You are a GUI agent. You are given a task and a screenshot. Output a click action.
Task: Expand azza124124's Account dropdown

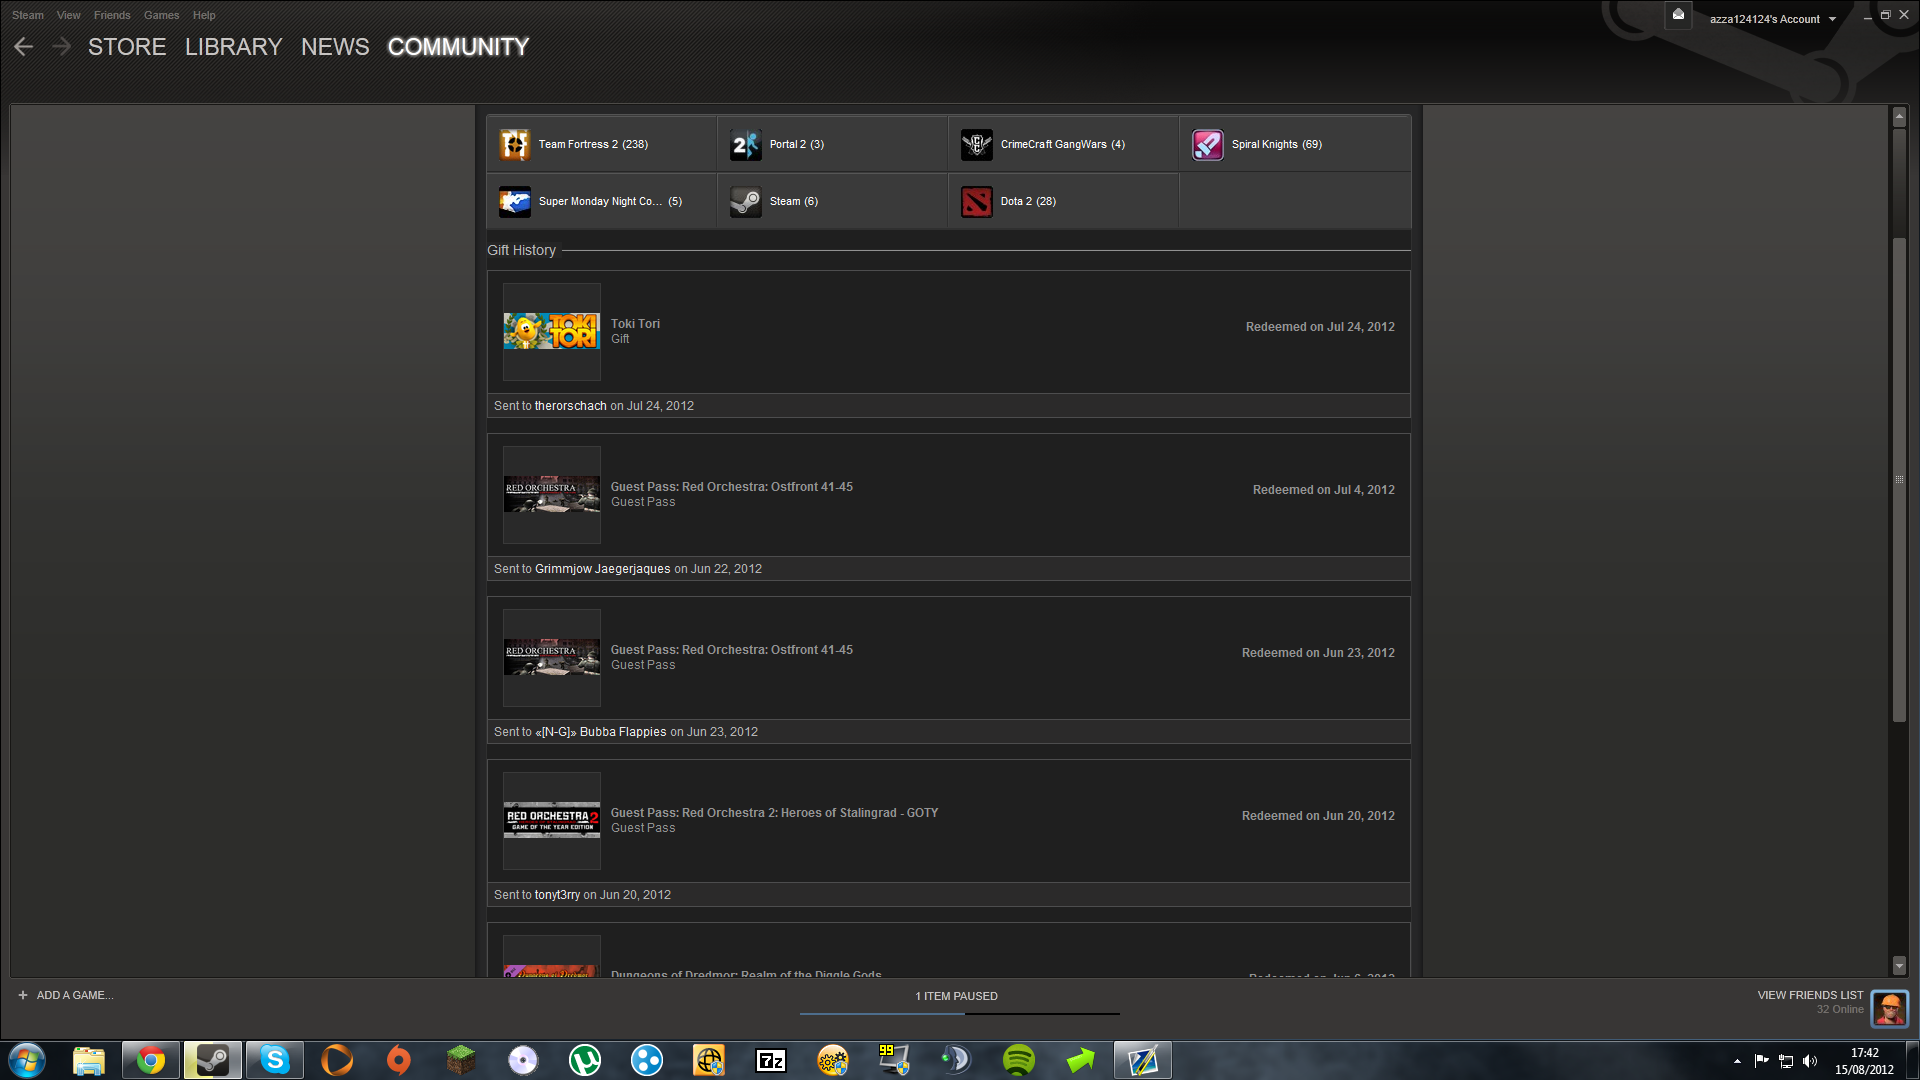pyautogui.click(x=1772, y=19)
